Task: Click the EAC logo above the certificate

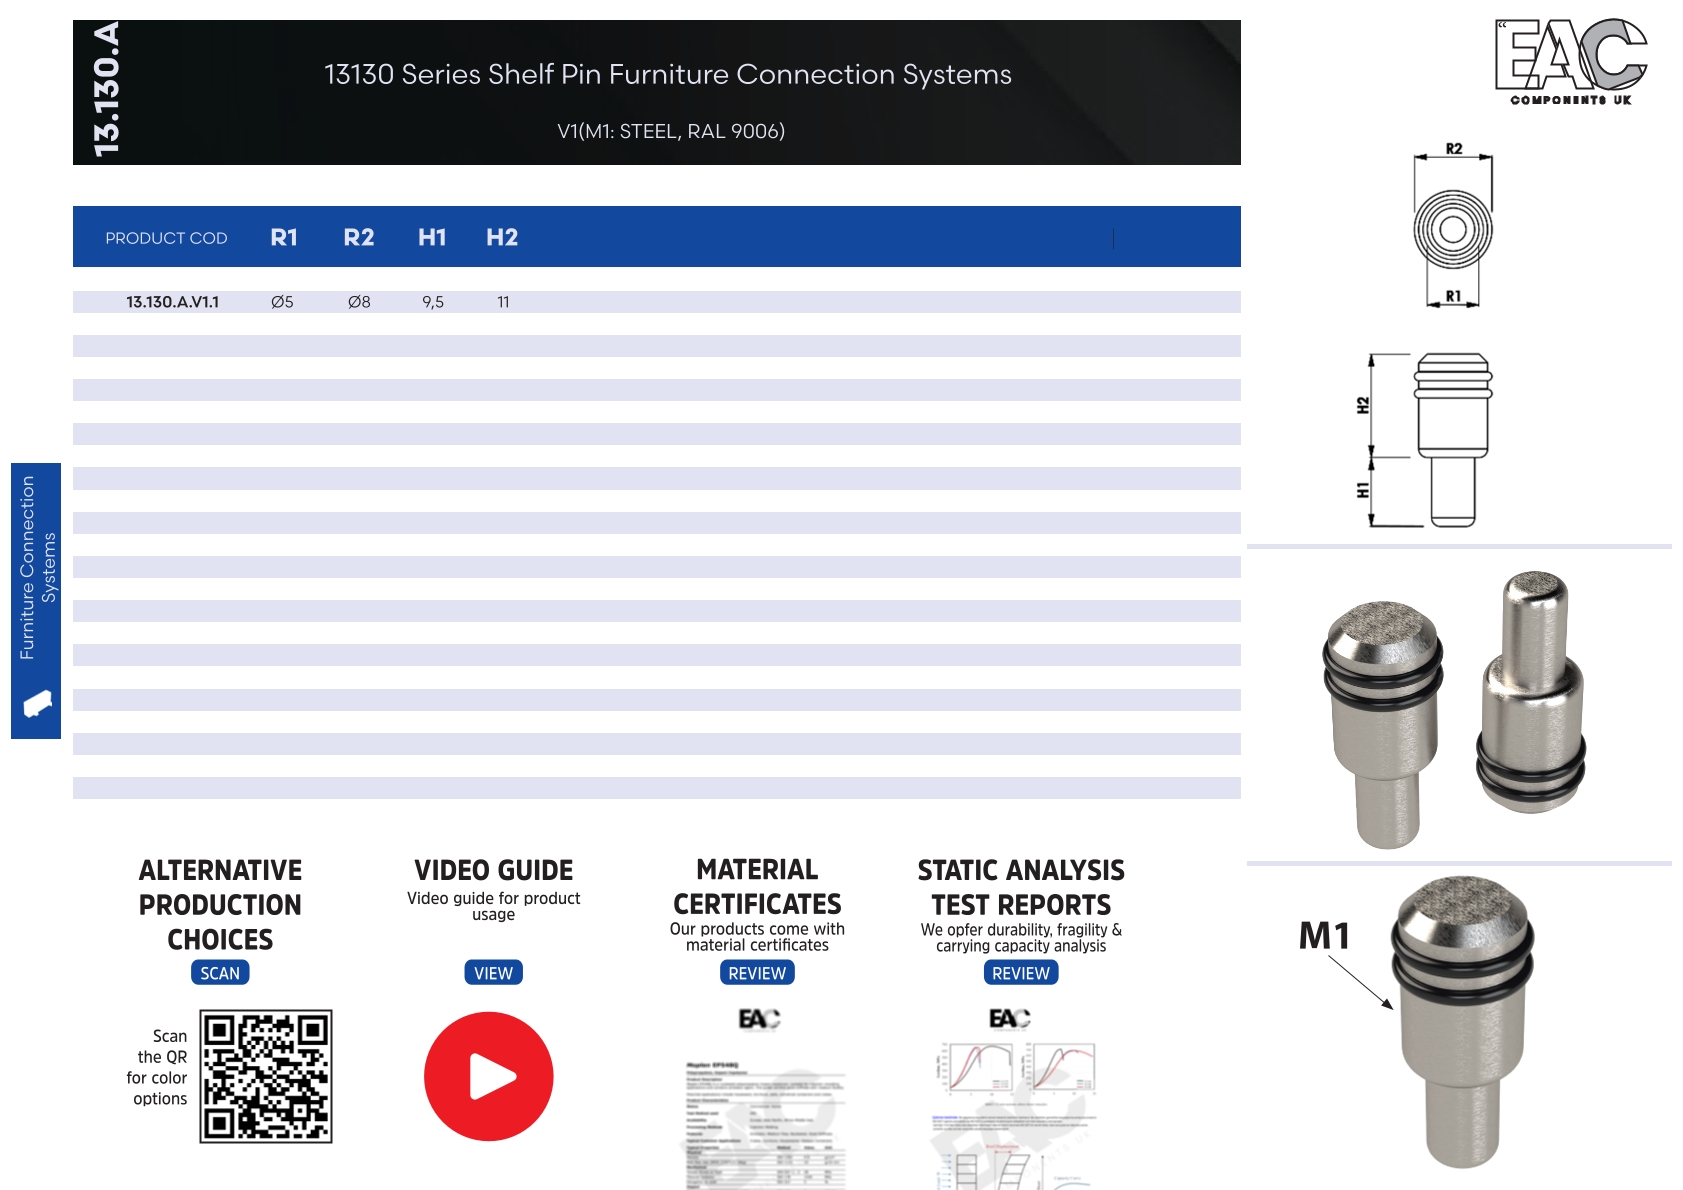Action: pos(759,1019)
